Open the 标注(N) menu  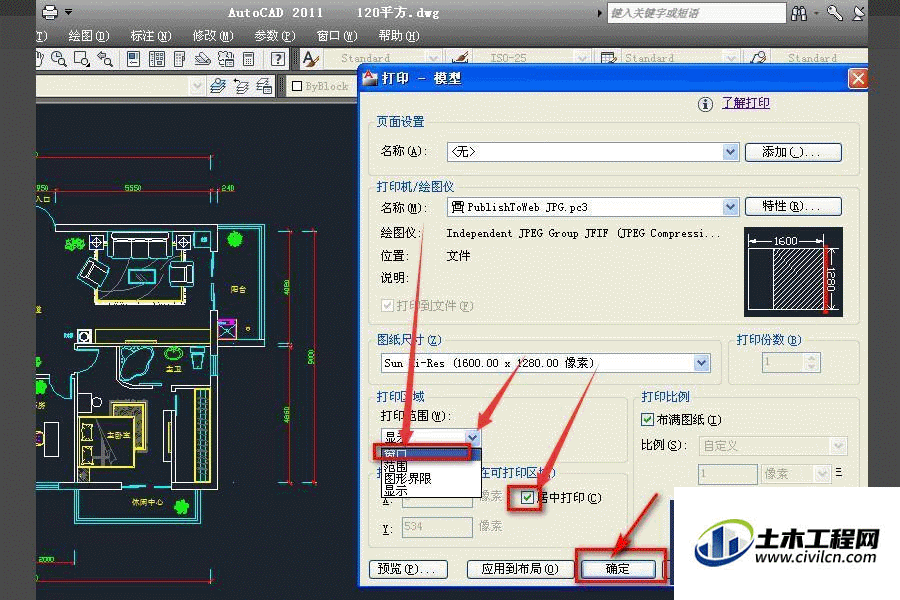[x=150, y=36]
